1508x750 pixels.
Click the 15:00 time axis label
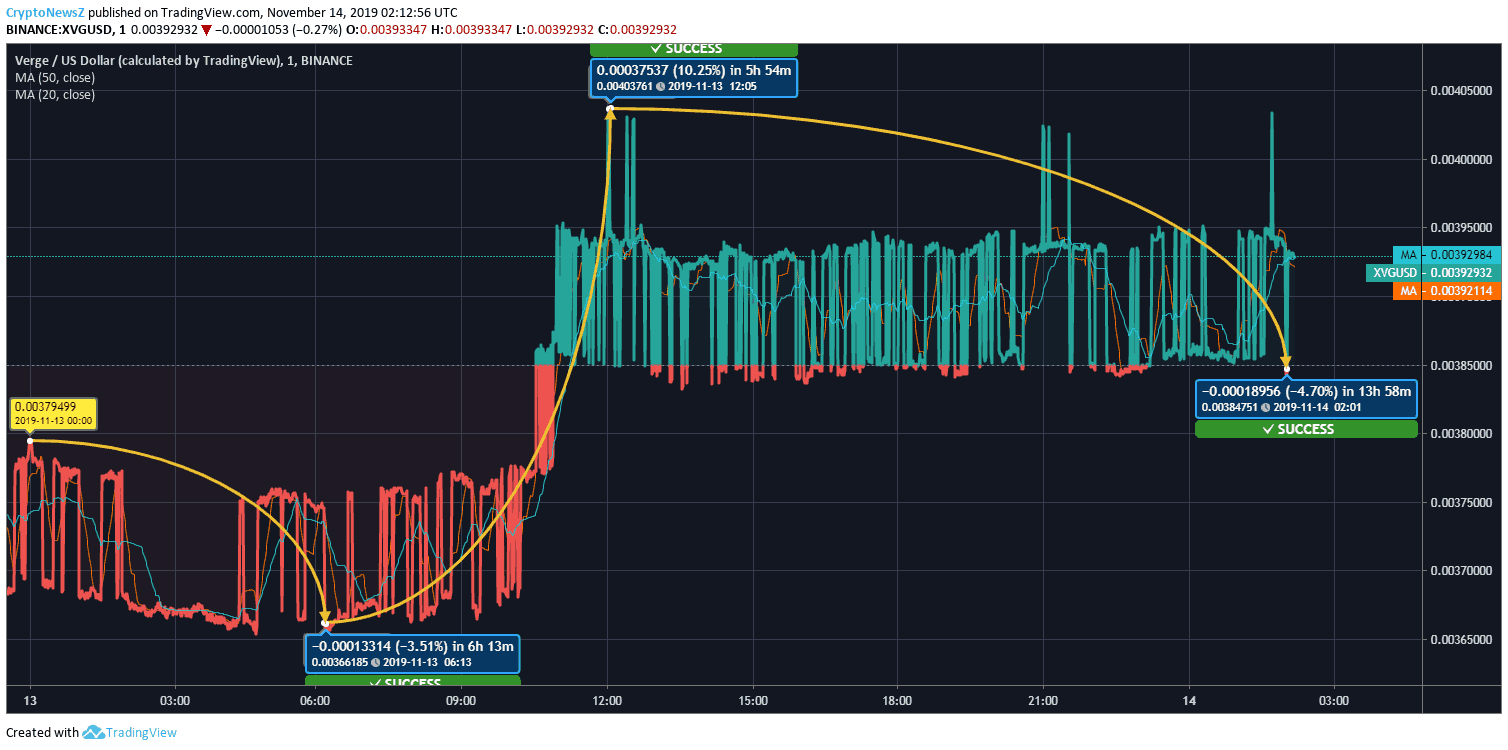[753, 700]
